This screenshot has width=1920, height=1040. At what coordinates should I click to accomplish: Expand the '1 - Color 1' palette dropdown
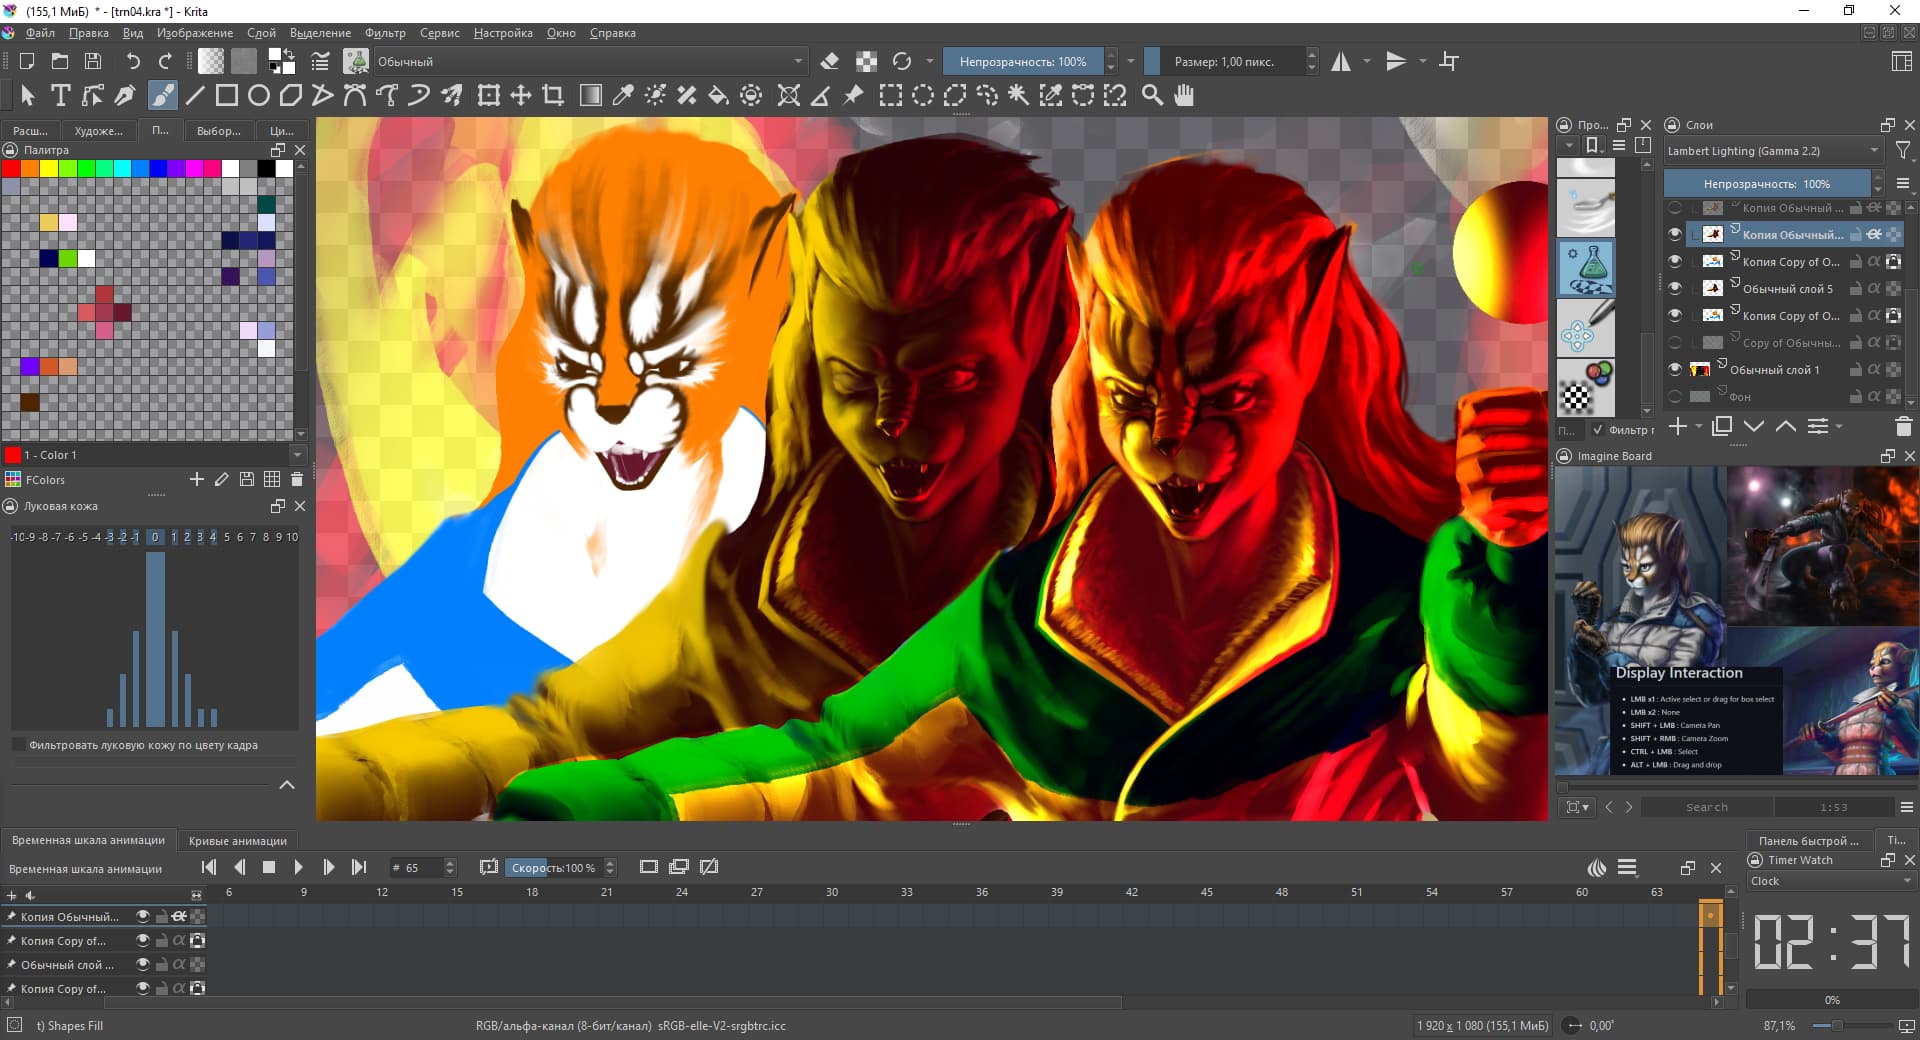pos(296,455)
